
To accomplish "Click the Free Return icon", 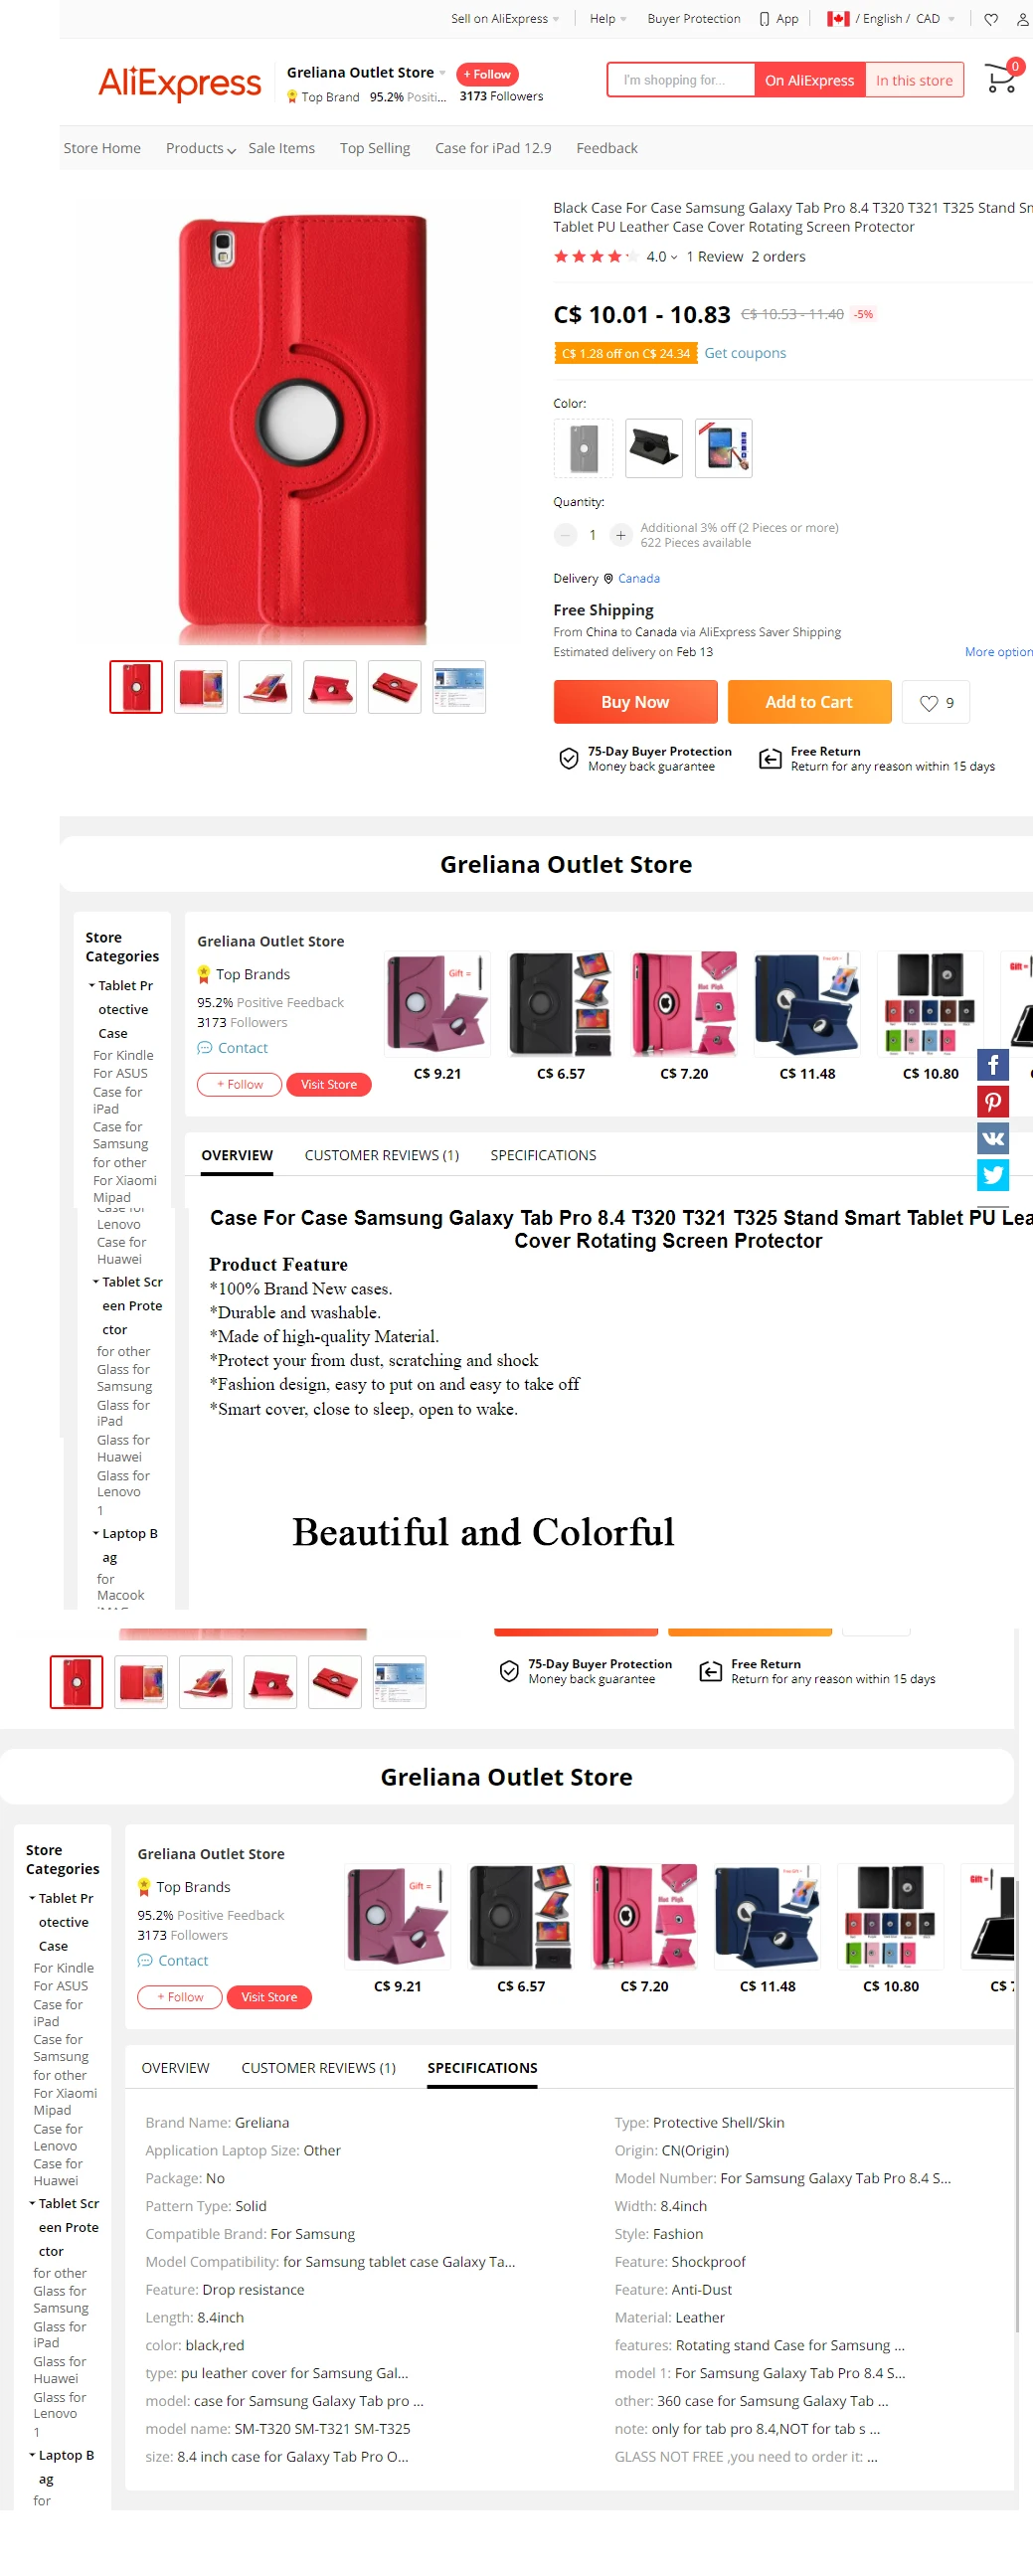I will click(770, 759).
